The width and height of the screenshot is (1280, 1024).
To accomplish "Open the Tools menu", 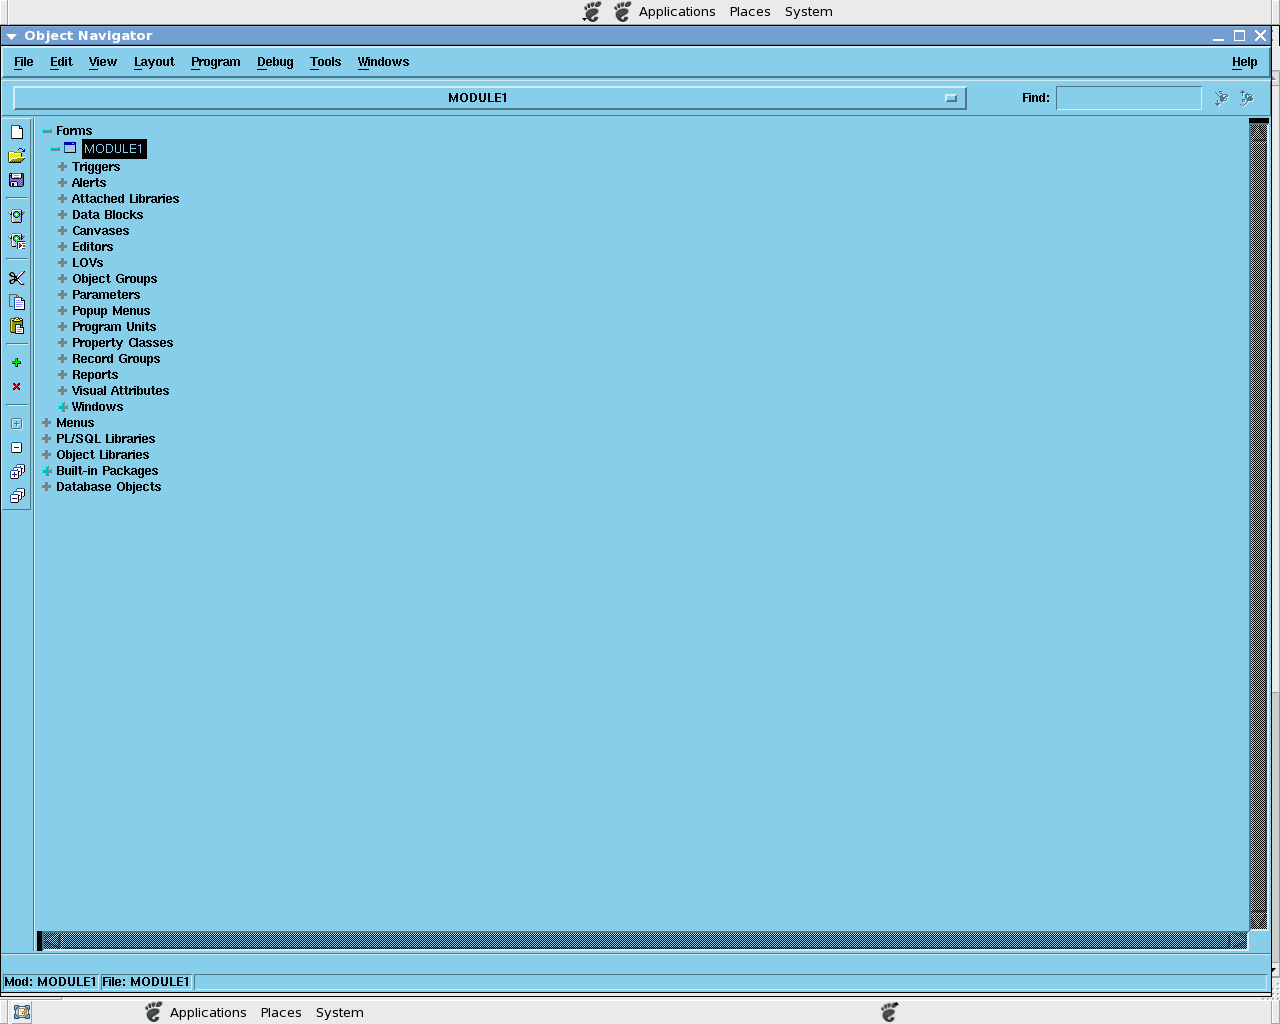I will (325, 62).
